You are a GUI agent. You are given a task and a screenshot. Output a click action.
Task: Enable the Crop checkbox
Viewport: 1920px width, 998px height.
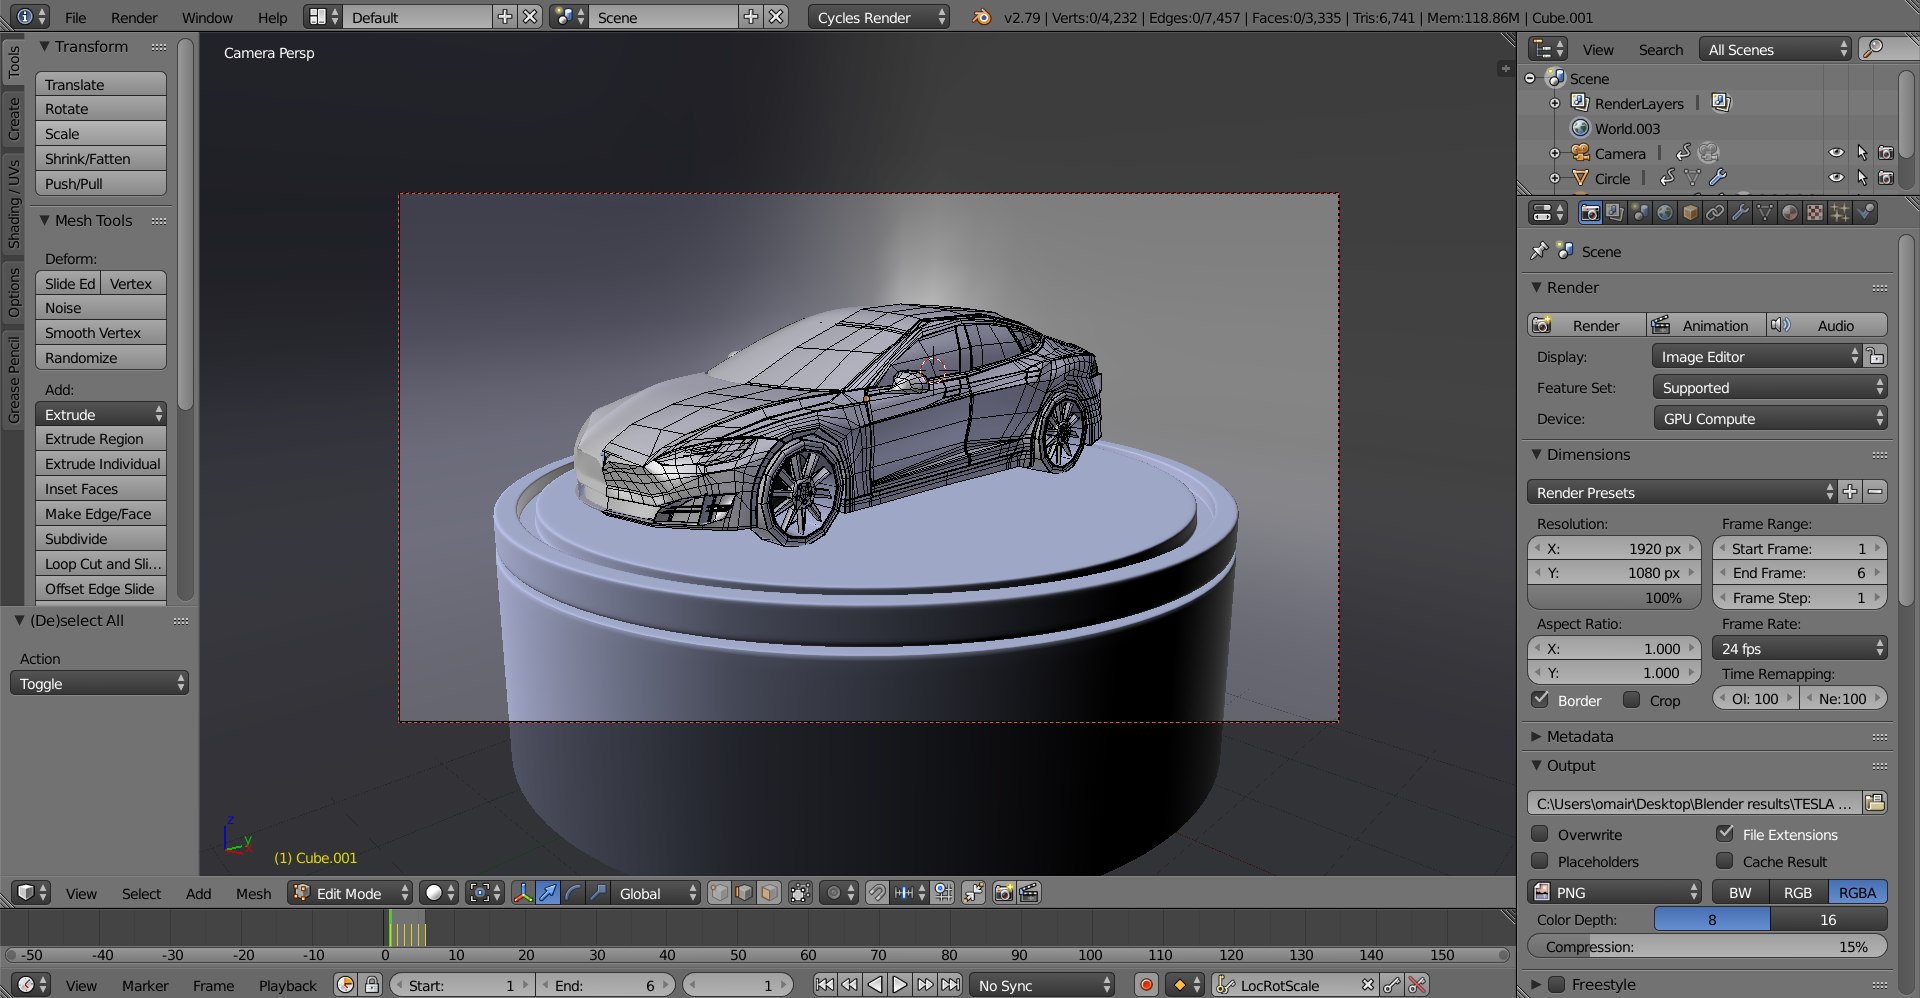click(x=1631, y=700)
